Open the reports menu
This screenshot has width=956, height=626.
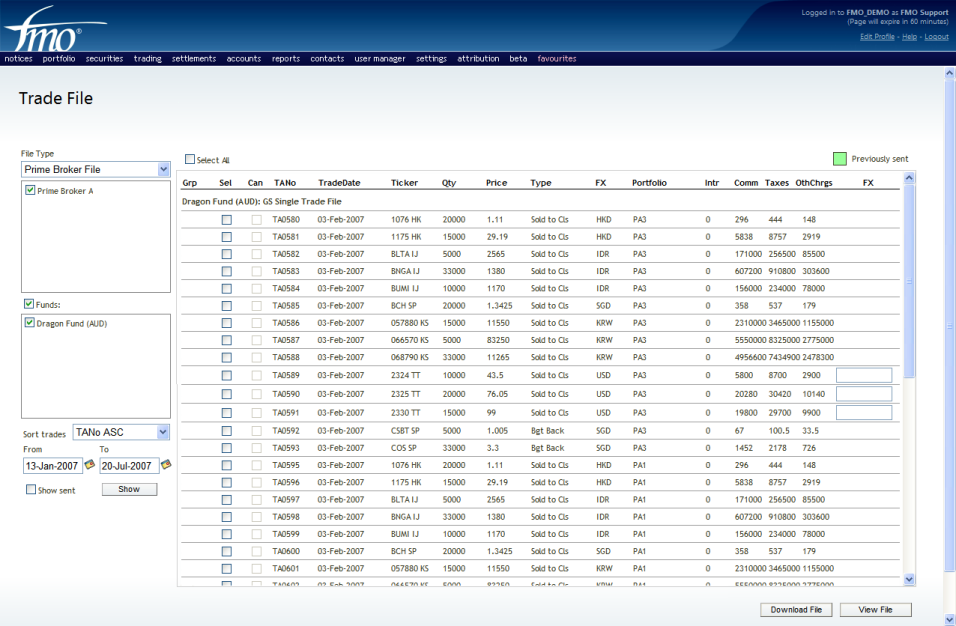point(286,59)
